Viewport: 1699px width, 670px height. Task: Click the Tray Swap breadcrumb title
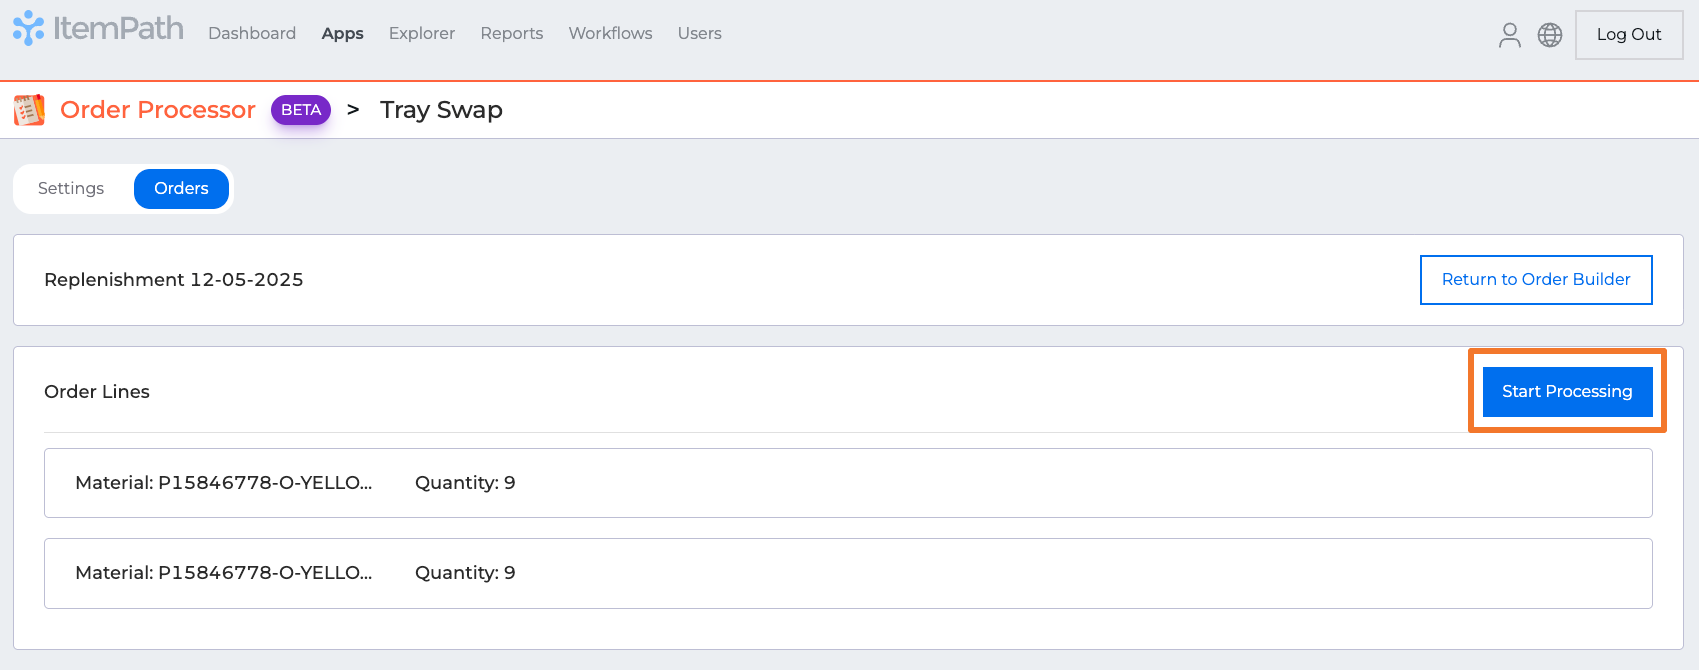(441, 110)
